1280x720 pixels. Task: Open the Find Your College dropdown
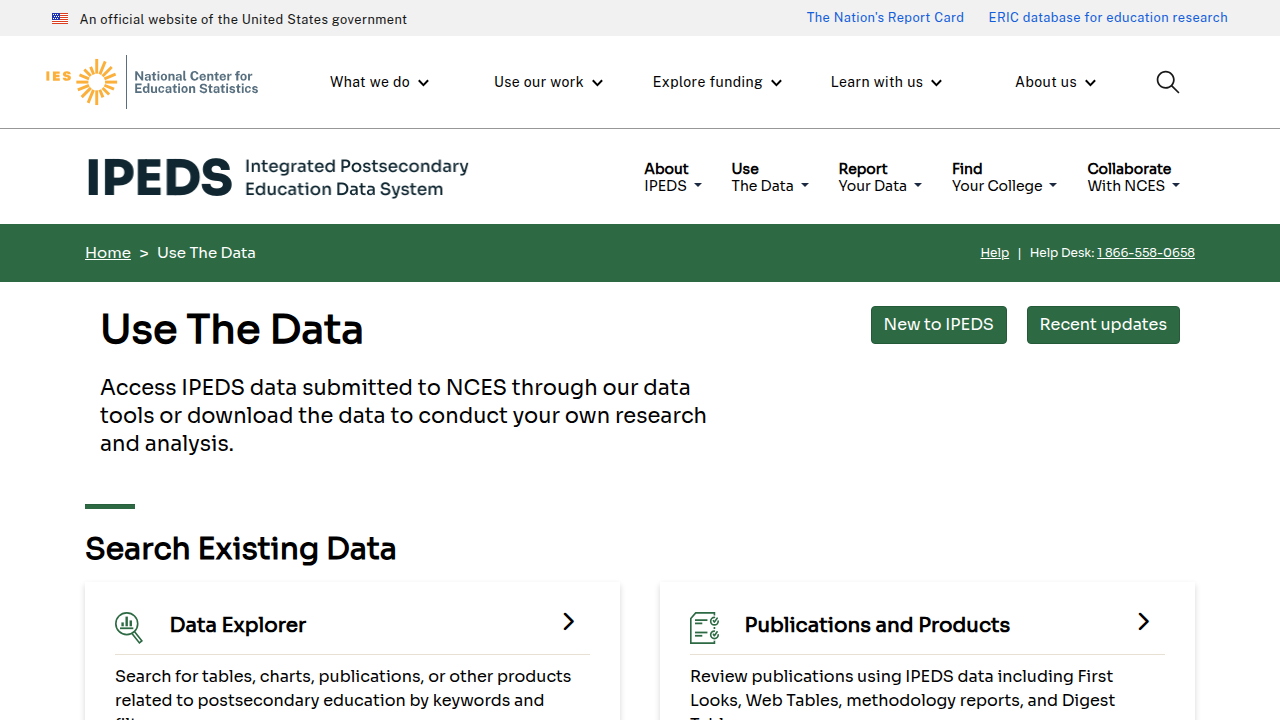(1004, 177)
